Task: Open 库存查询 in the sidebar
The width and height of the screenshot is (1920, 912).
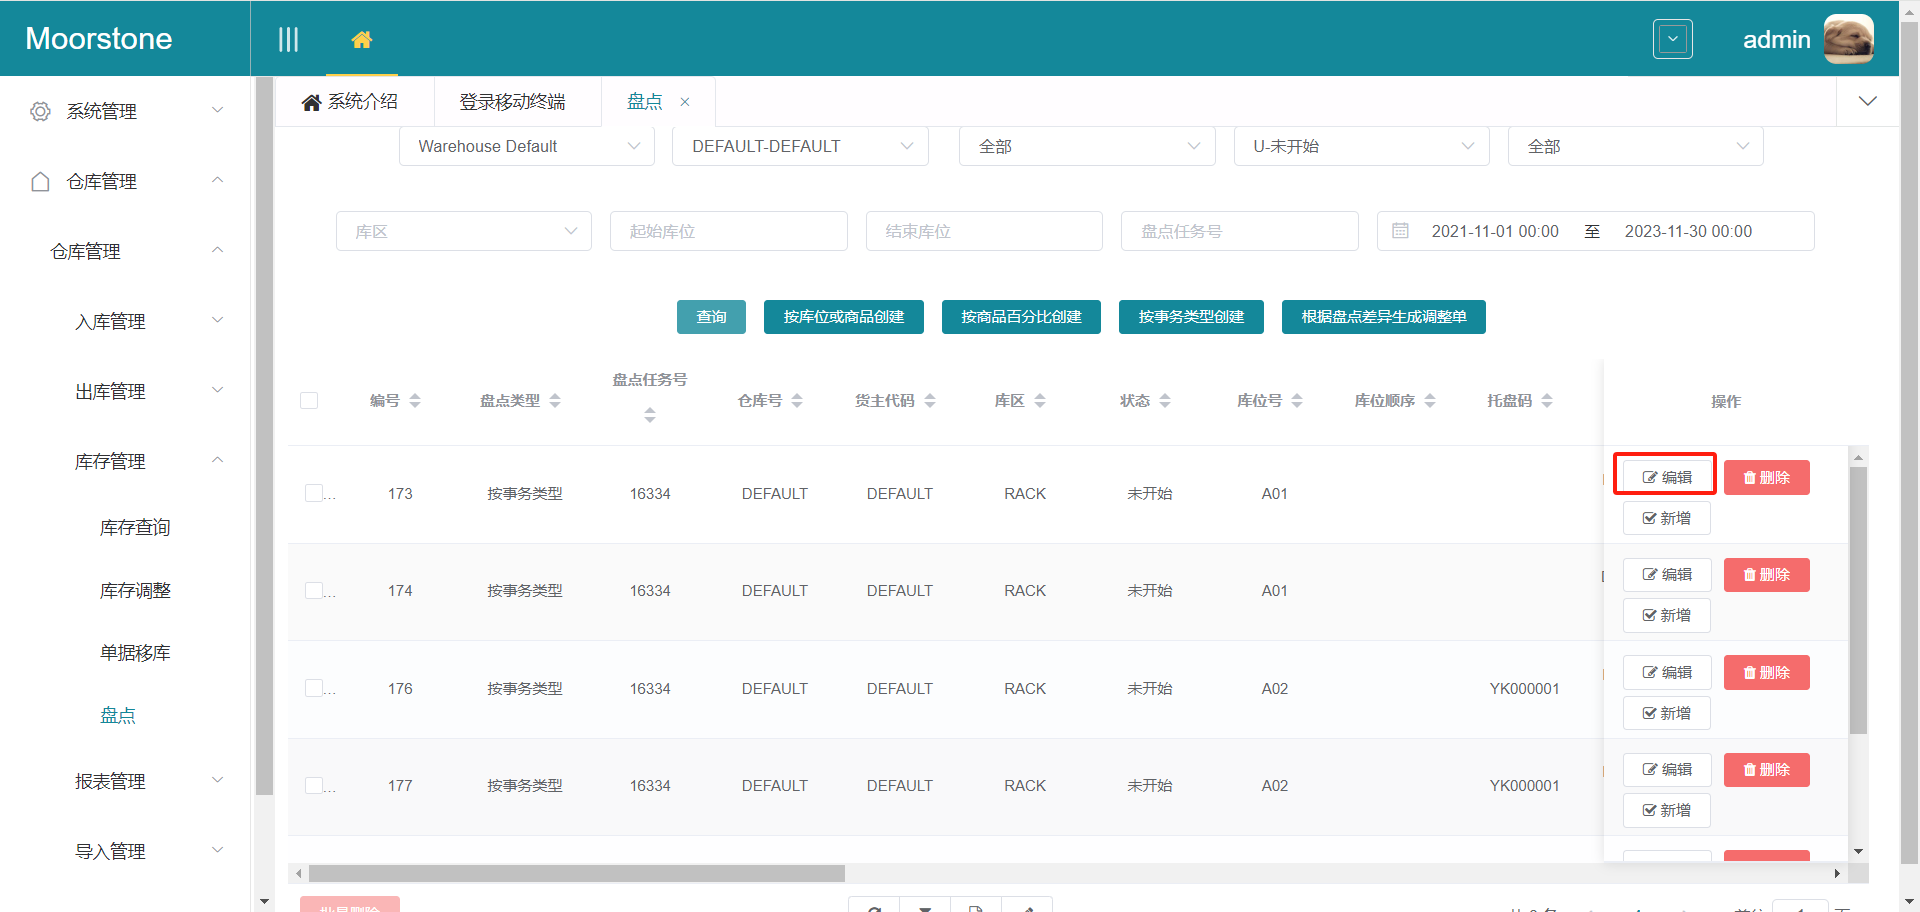Action: pos(135,528)
